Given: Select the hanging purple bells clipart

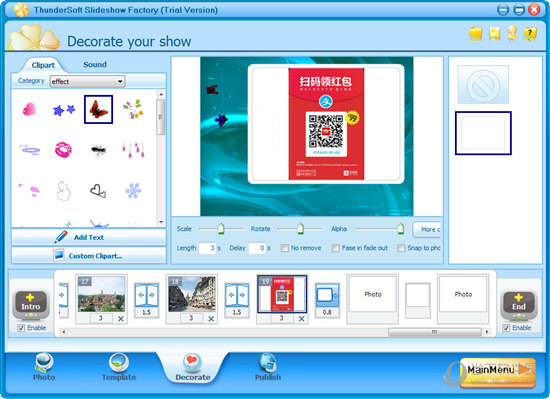Looking at the screenshot, I should (133, 149).
